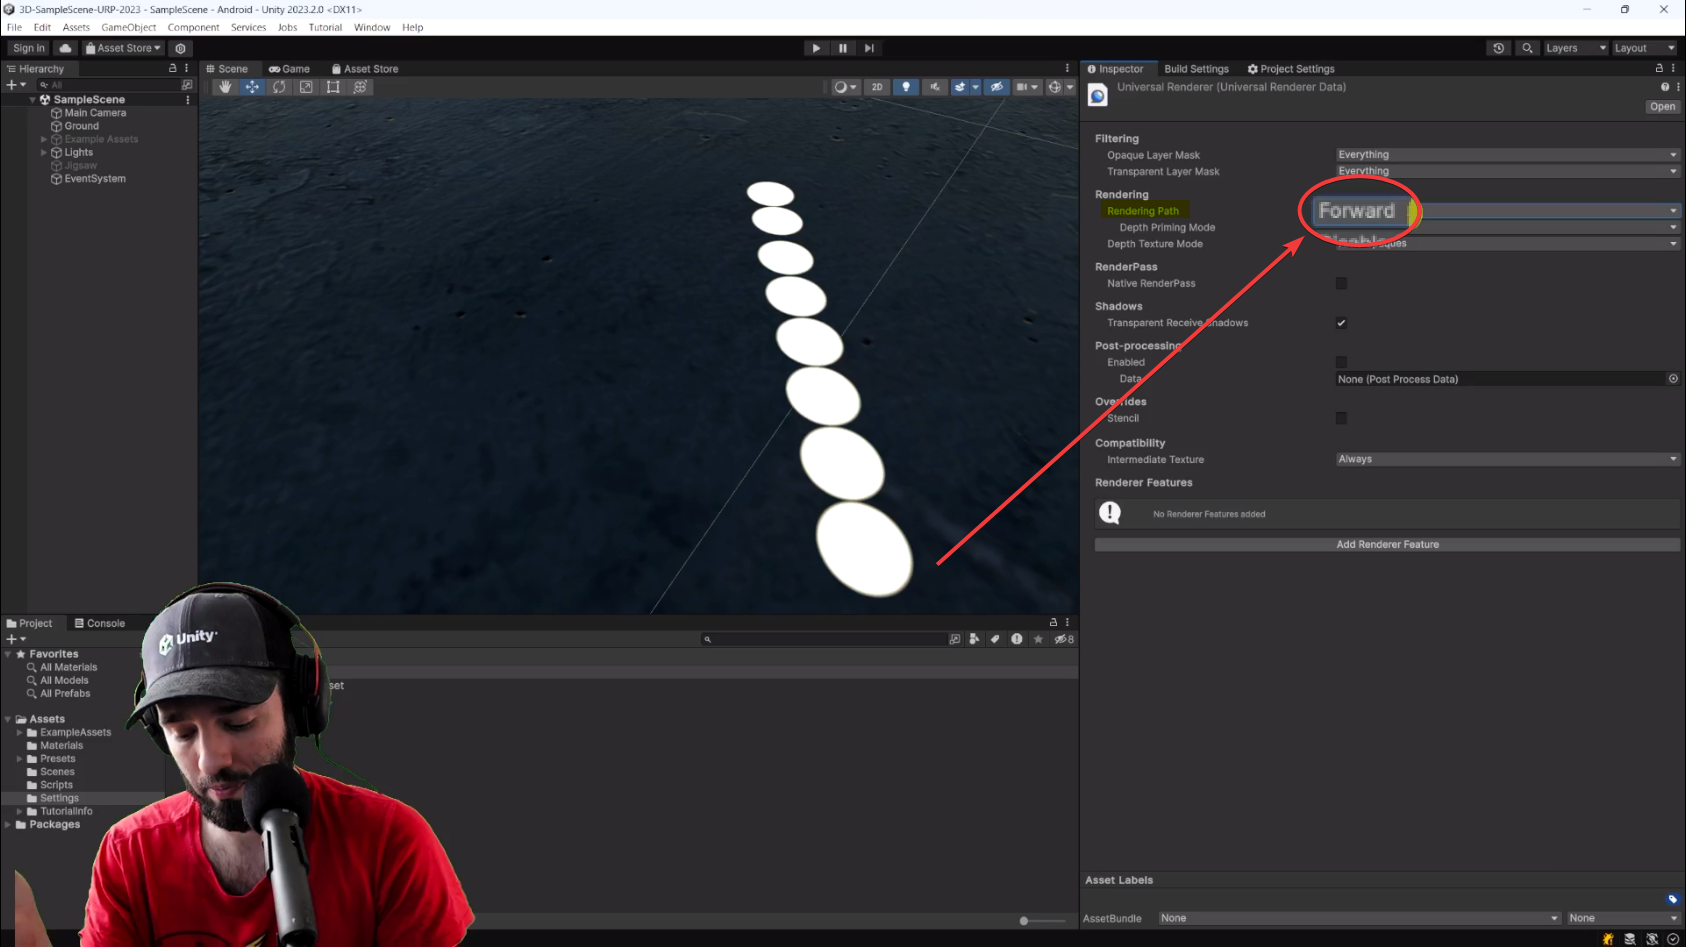The width and height of the screenshot is (1686, 947).
Task: Select the Rotate tool
Action: [279, 87]
